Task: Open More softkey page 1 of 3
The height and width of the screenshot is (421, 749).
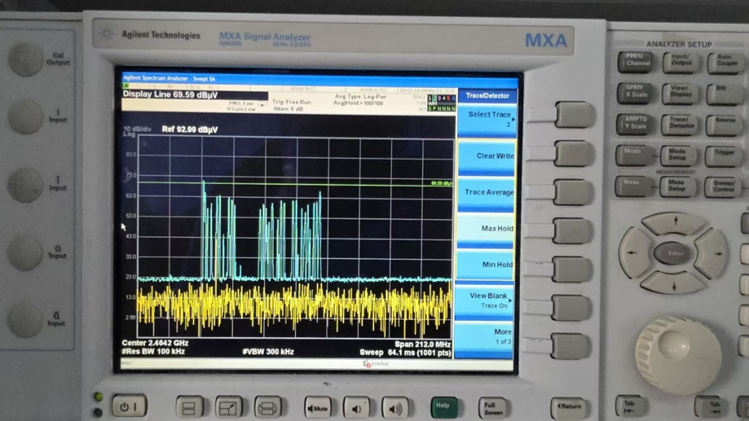Action: coord(487,336)
